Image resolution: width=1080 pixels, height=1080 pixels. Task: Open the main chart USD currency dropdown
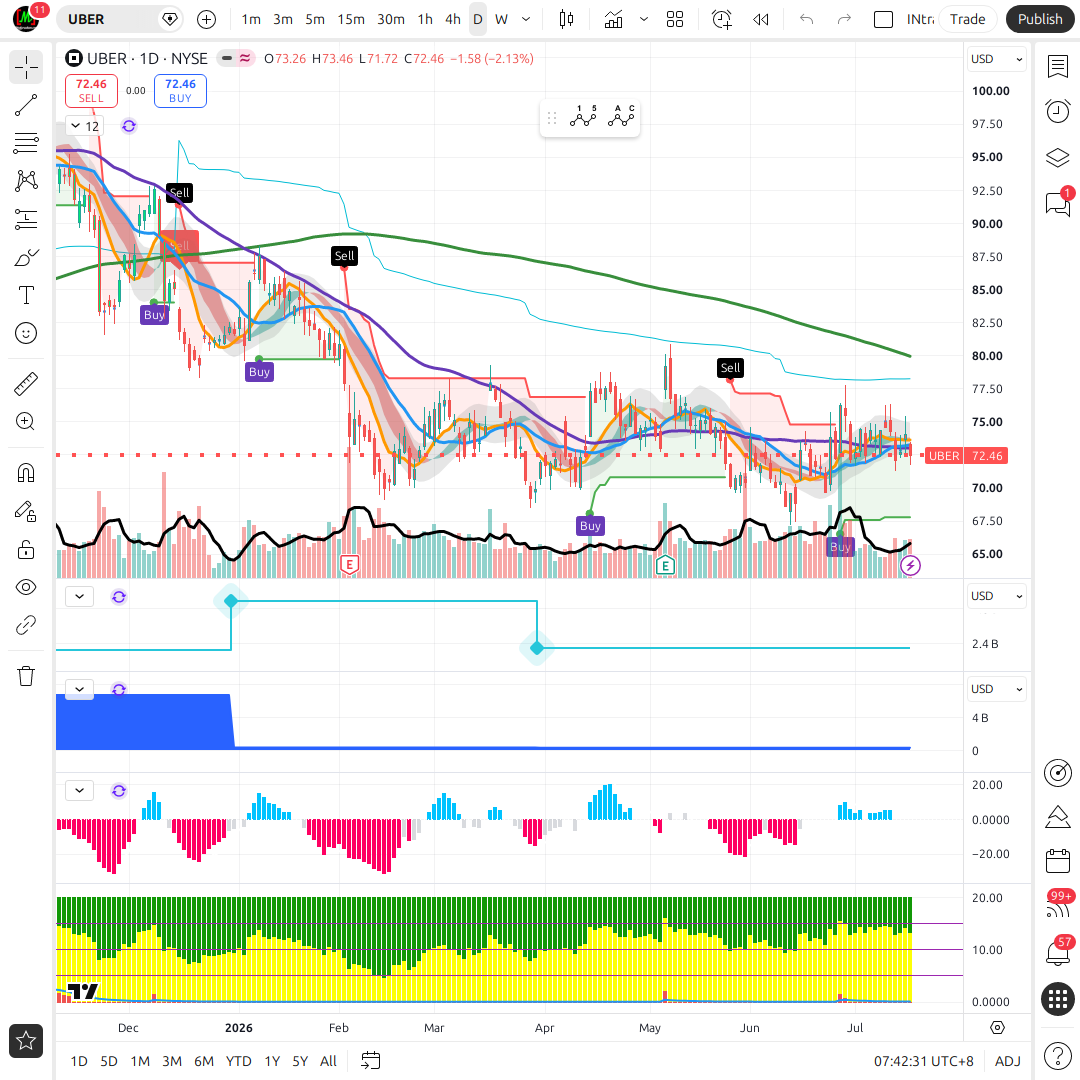997,59
